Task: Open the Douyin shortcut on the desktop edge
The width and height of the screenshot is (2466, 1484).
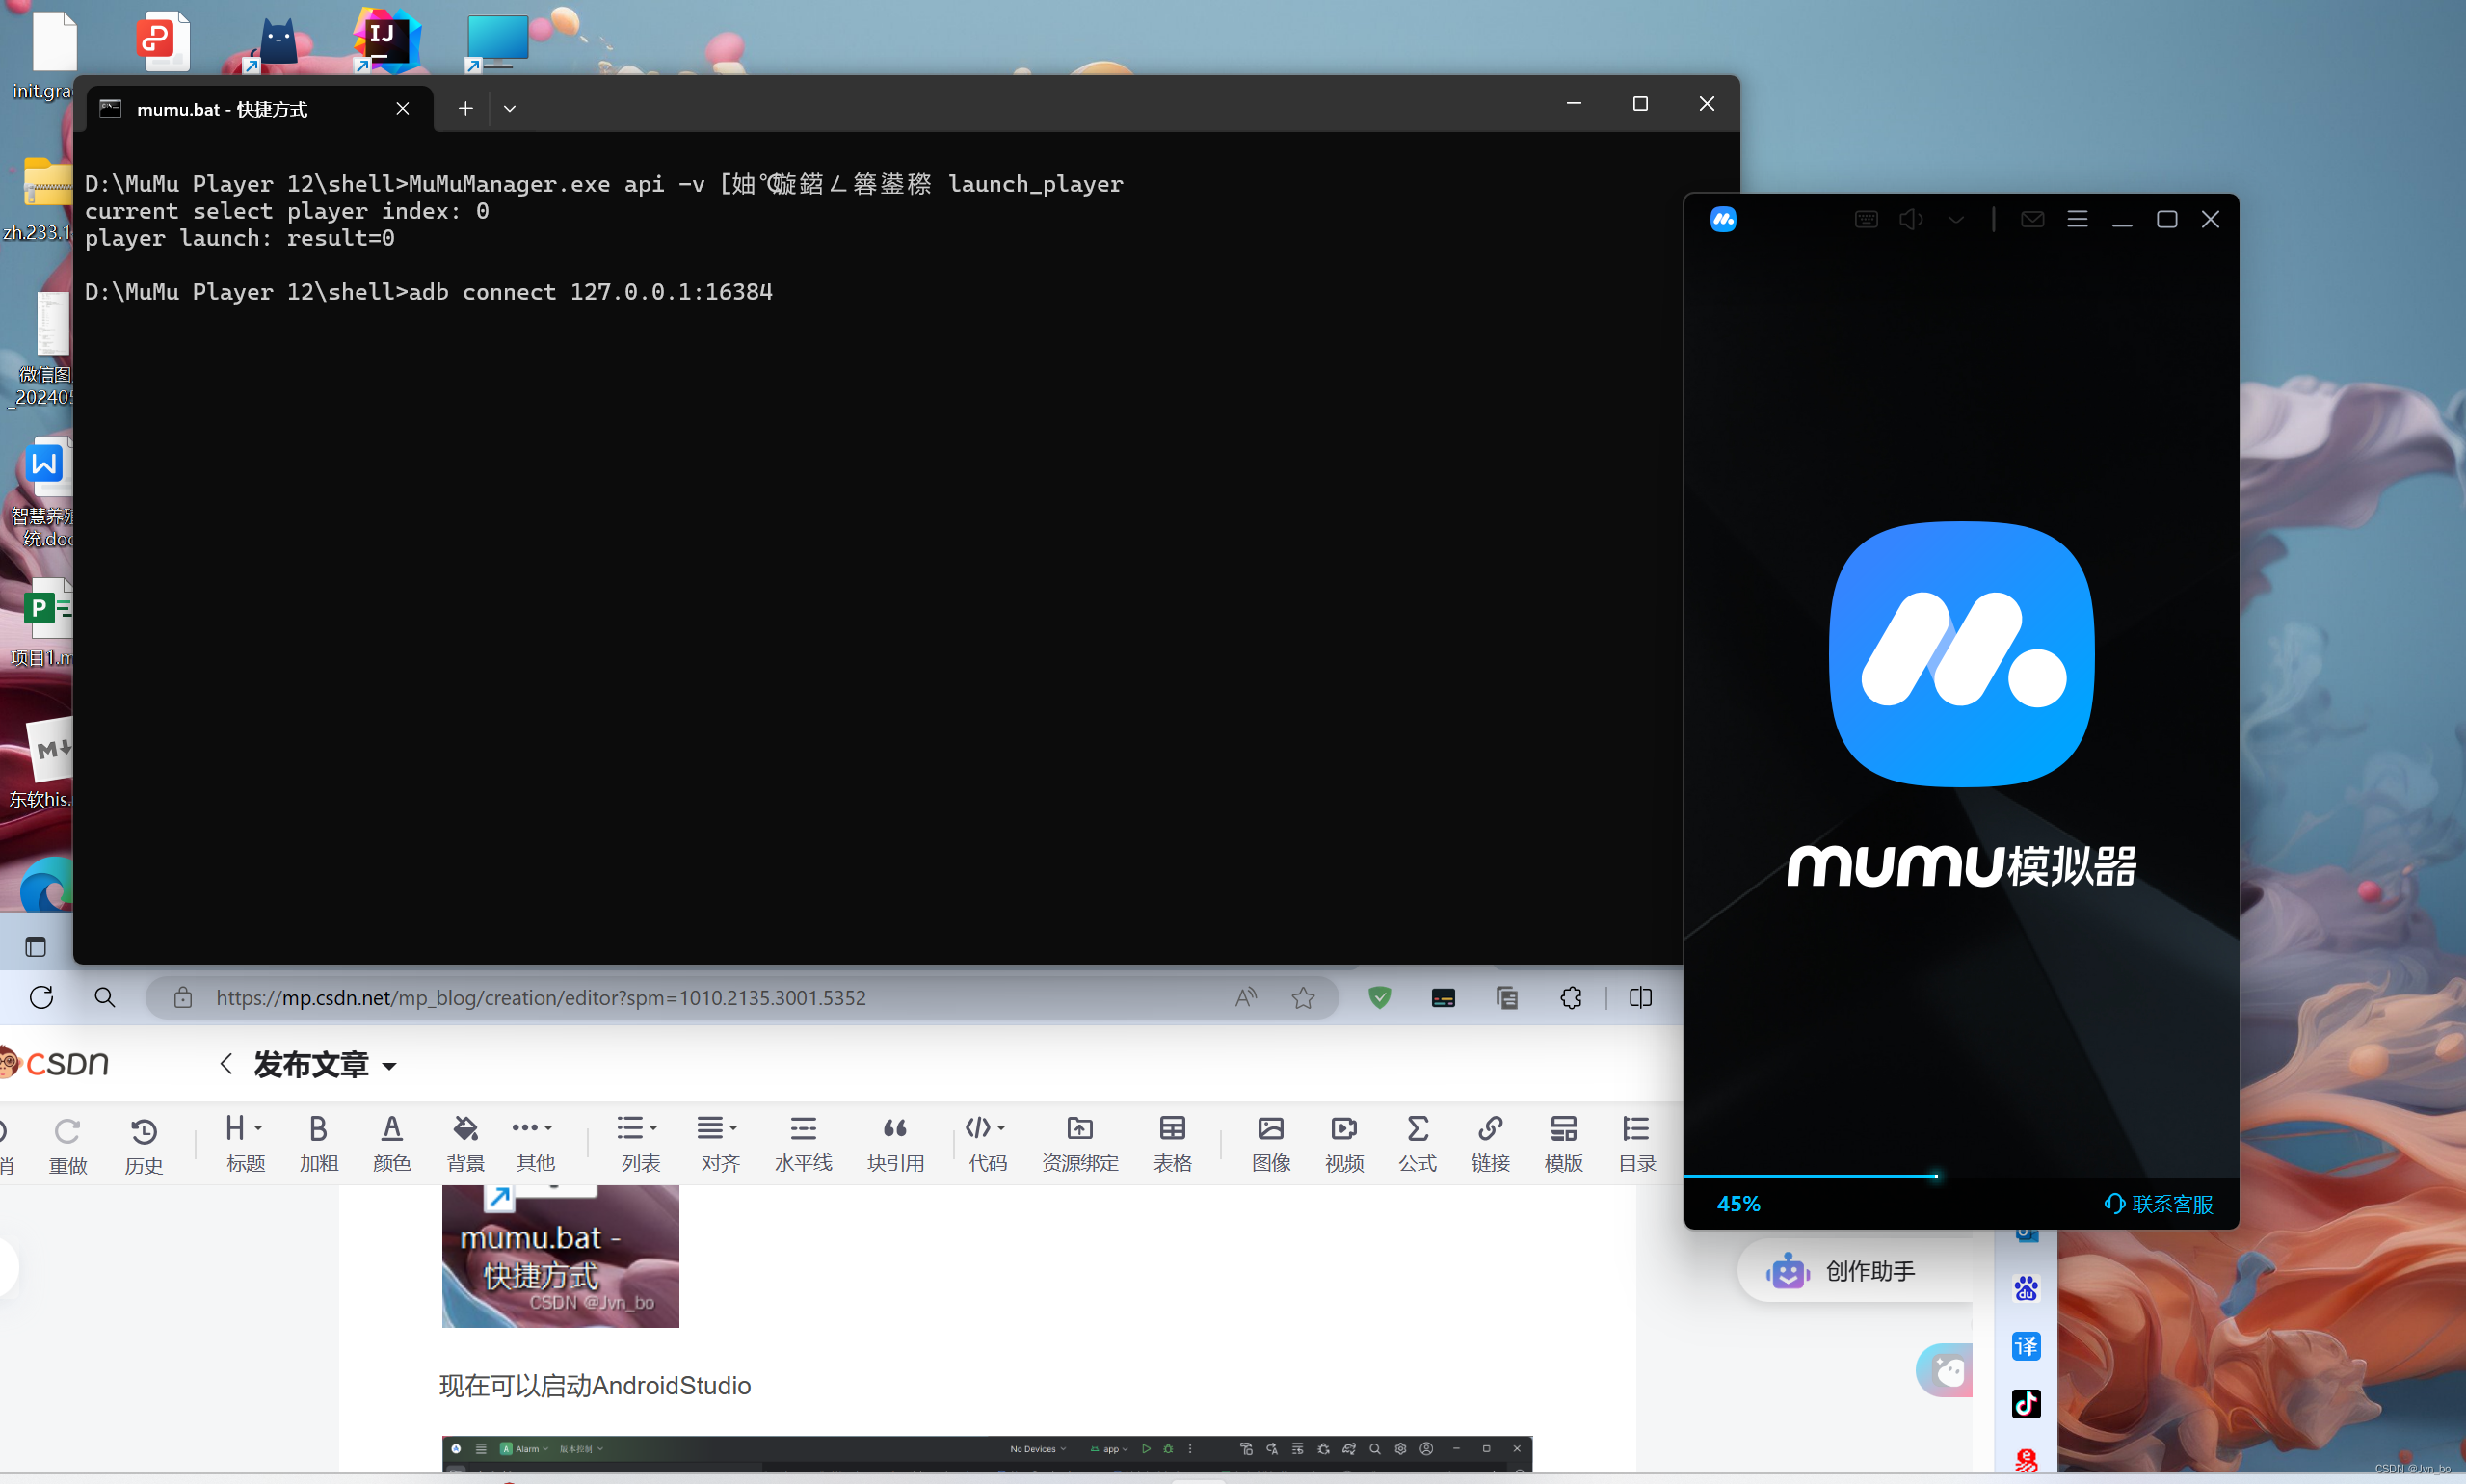Action: click(x=2027, y=1404)
